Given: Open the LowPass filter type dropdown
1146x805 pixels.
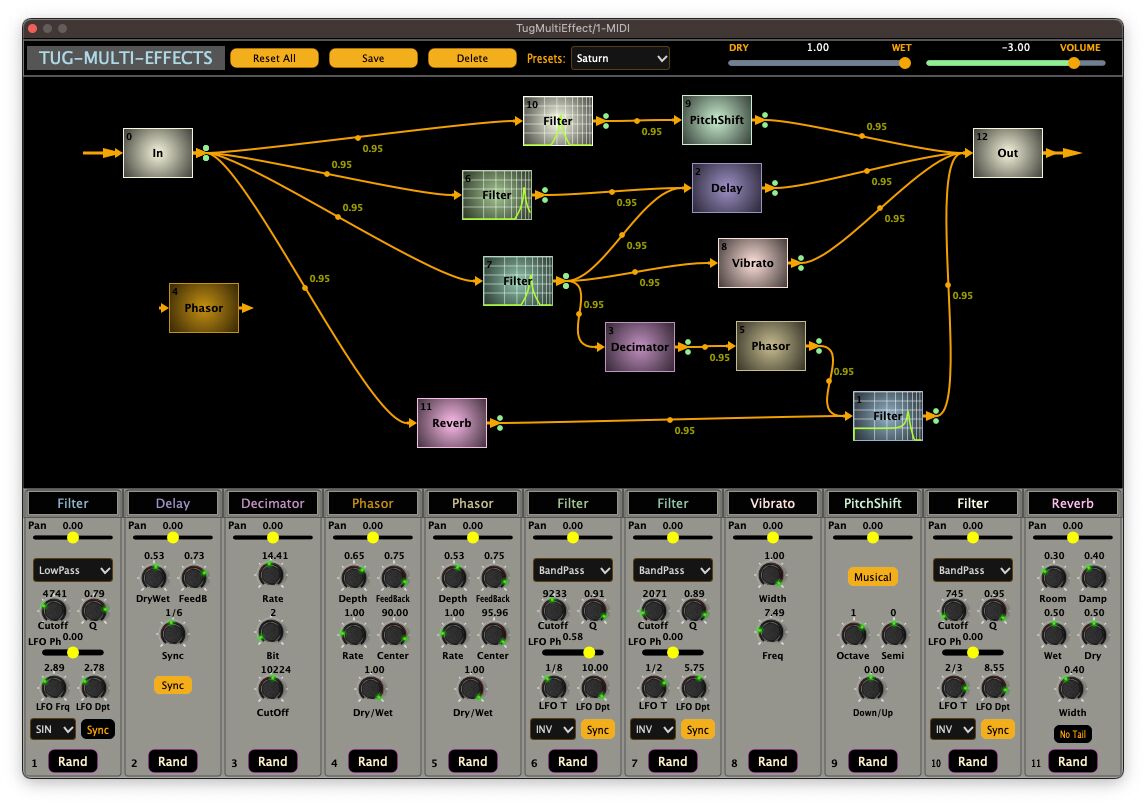Looking at the screenshot, I should 70,570.
